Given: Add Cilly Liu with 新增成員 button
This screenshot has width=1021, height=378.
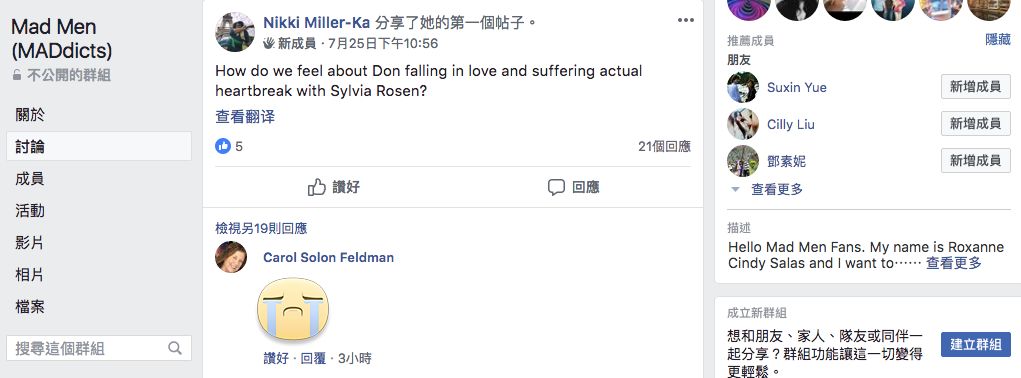Looking at the screenshot, I should [975, 124].
